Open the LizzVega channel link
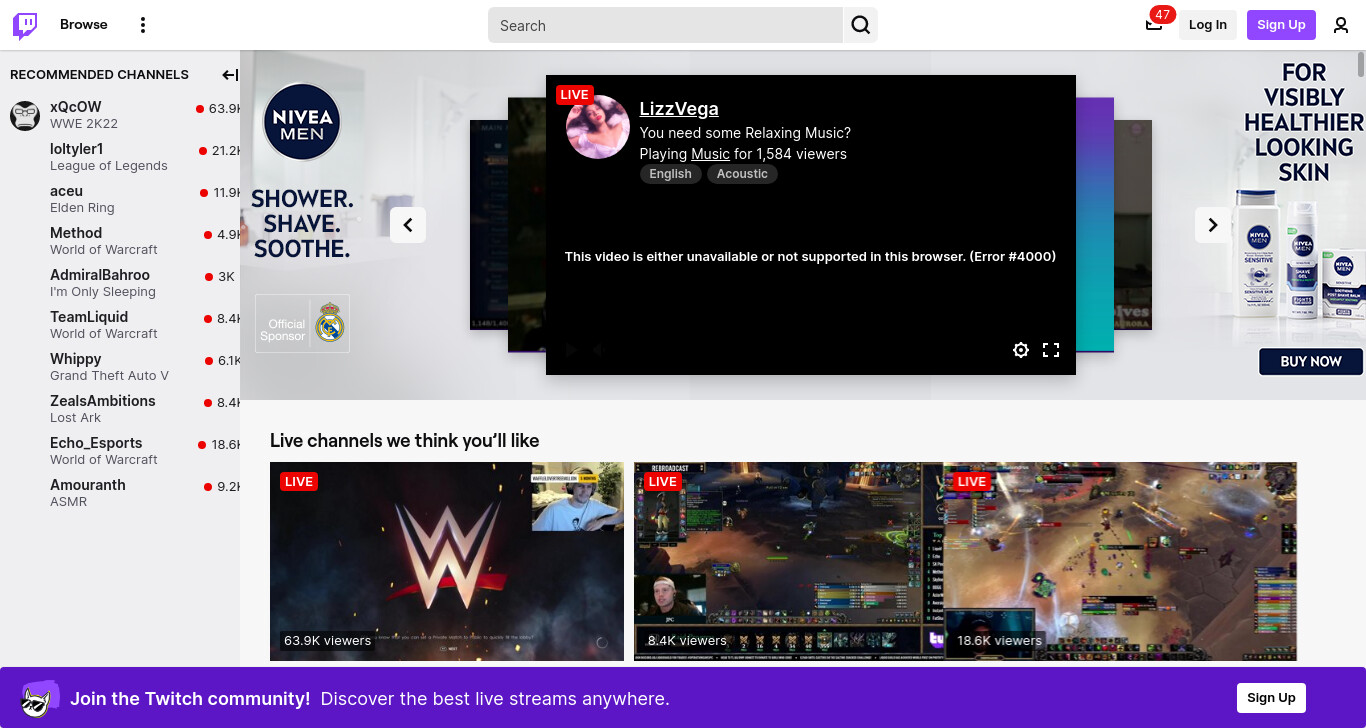 pyautogui.click(x=679, y=109)
